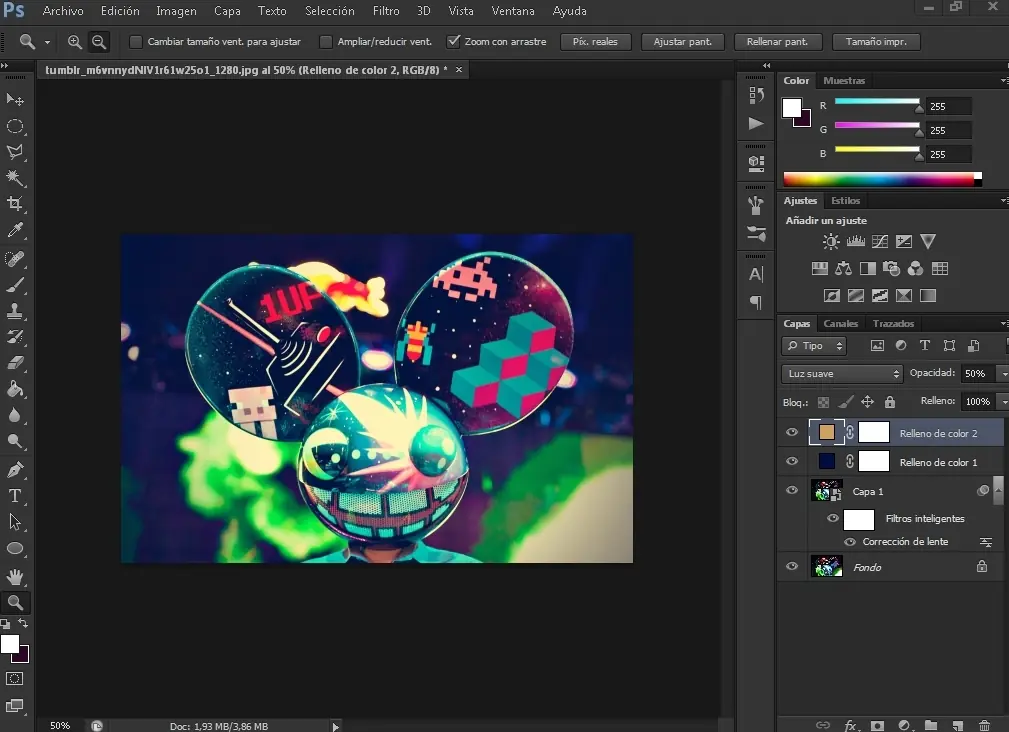Select the Crop tool
Viewport: 1009px width, 732px height.
(x=15, y=204)
